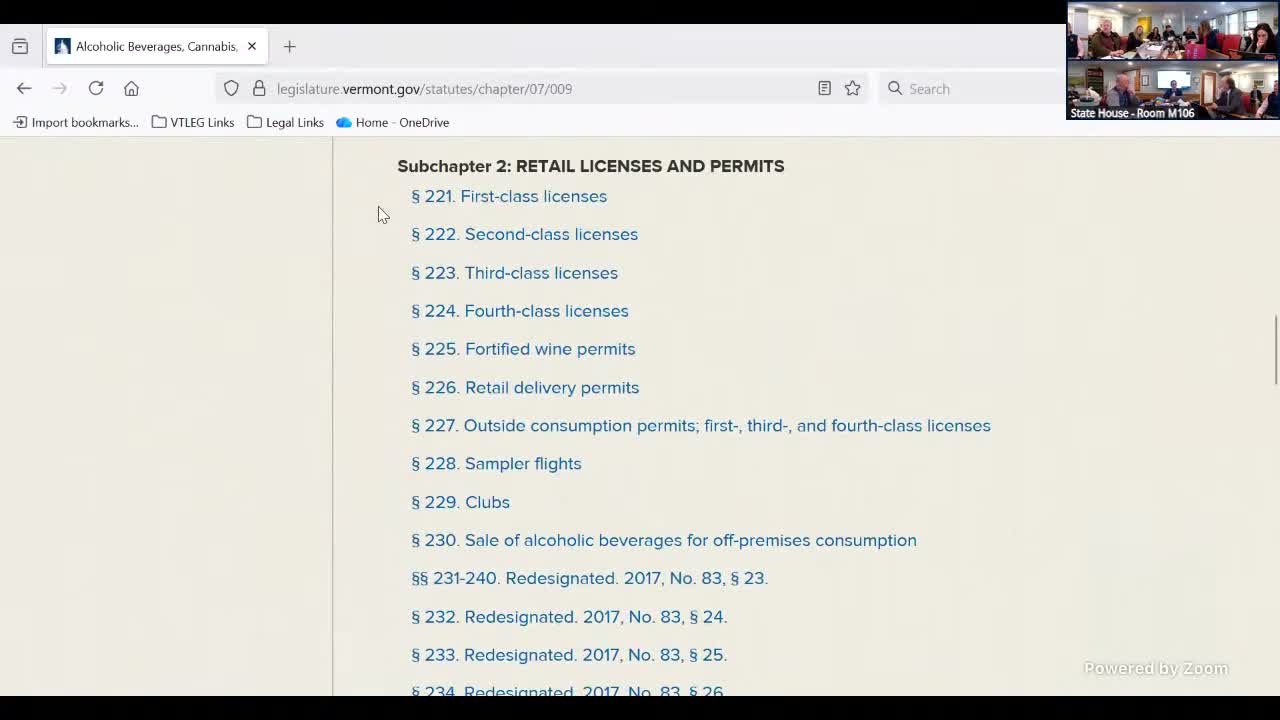Open the Firefox tab overview icon
Viewport: 1280px width, 720px height.
coord(20,46)
